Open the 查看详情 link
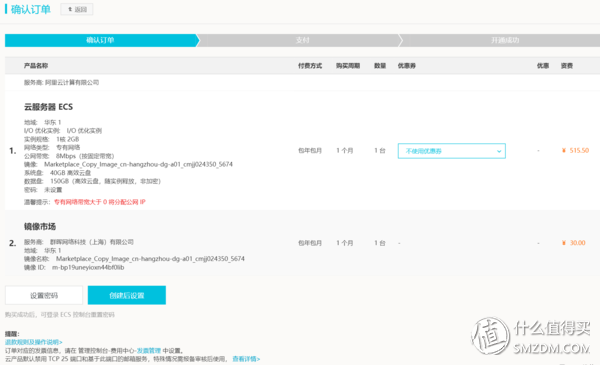This screenshot has height=365, width=600. coord(246,359)
